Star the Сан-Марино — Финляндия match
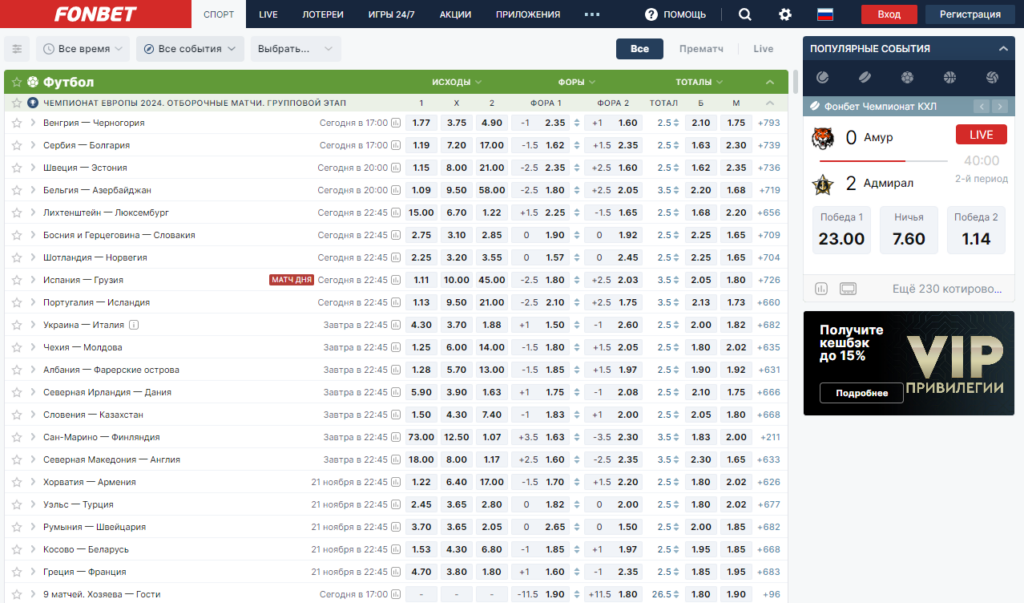 point(16,437)
